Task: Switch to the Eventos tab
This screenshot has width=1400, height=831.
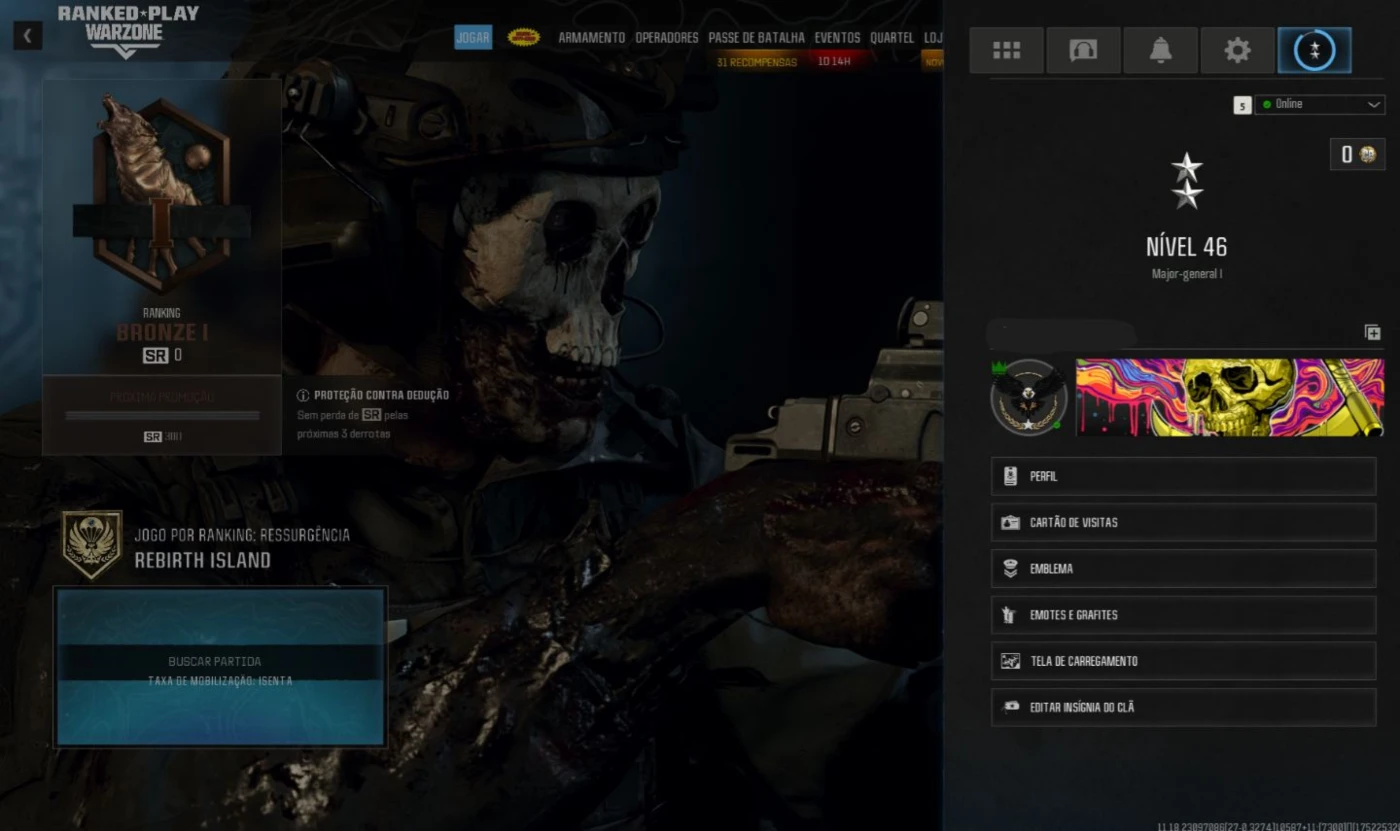Action: coord(837,38)
